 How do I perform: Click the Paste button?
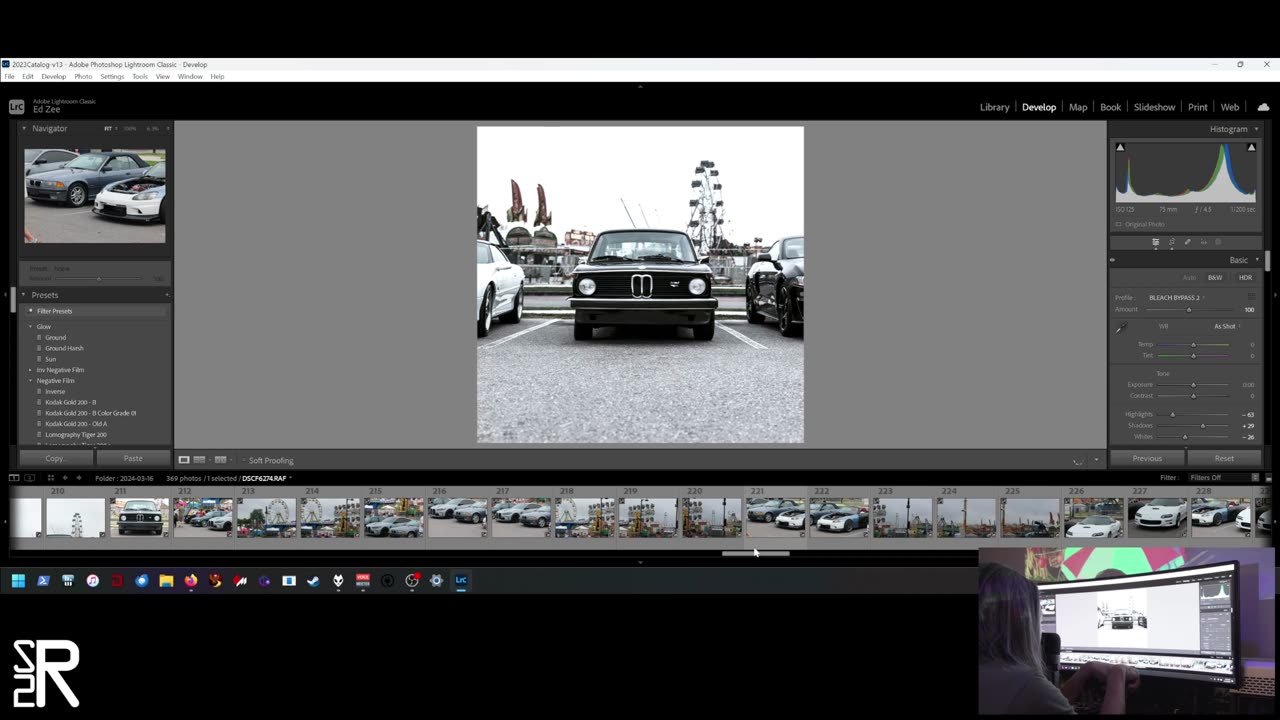click(x=133, y=458)
